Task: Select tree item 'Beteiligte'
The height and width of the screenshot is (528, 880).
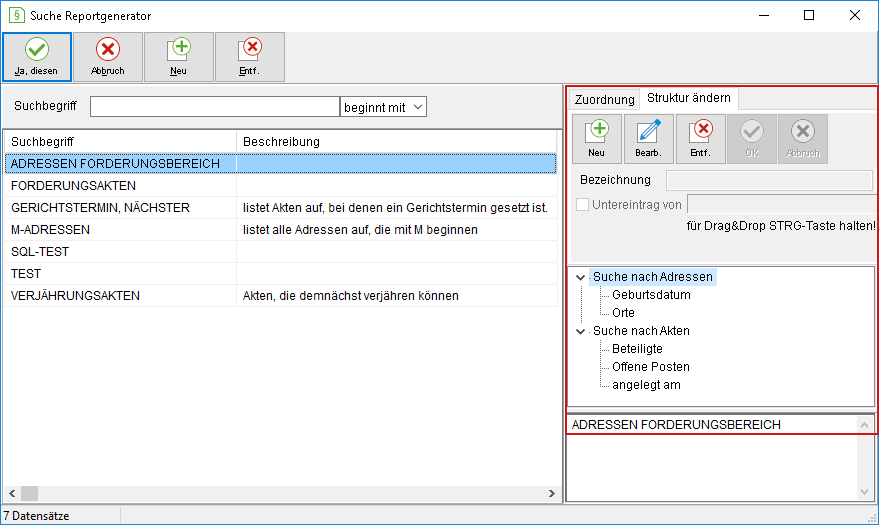Action: pyautogui.click(x=637, y=349)
